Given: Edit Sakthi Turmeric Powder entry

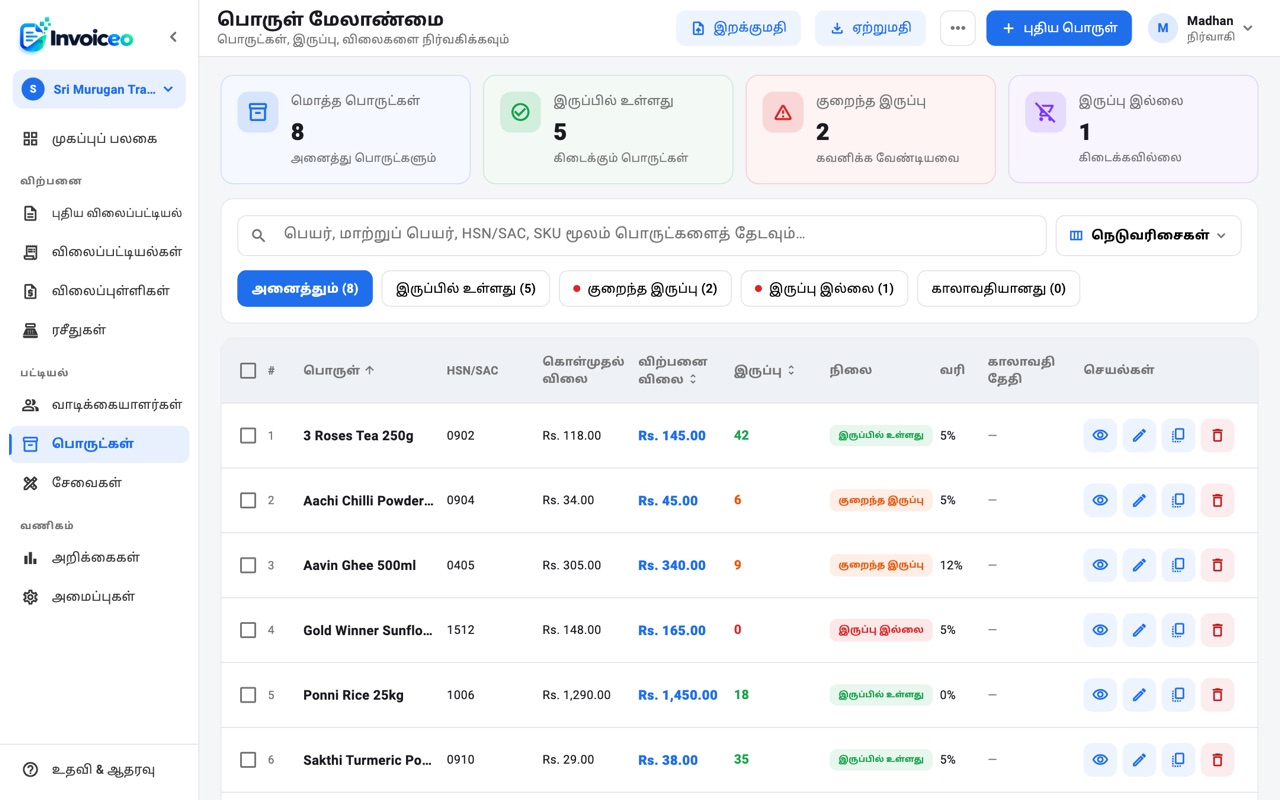Looking at the screenshot, I should 1139,760.
